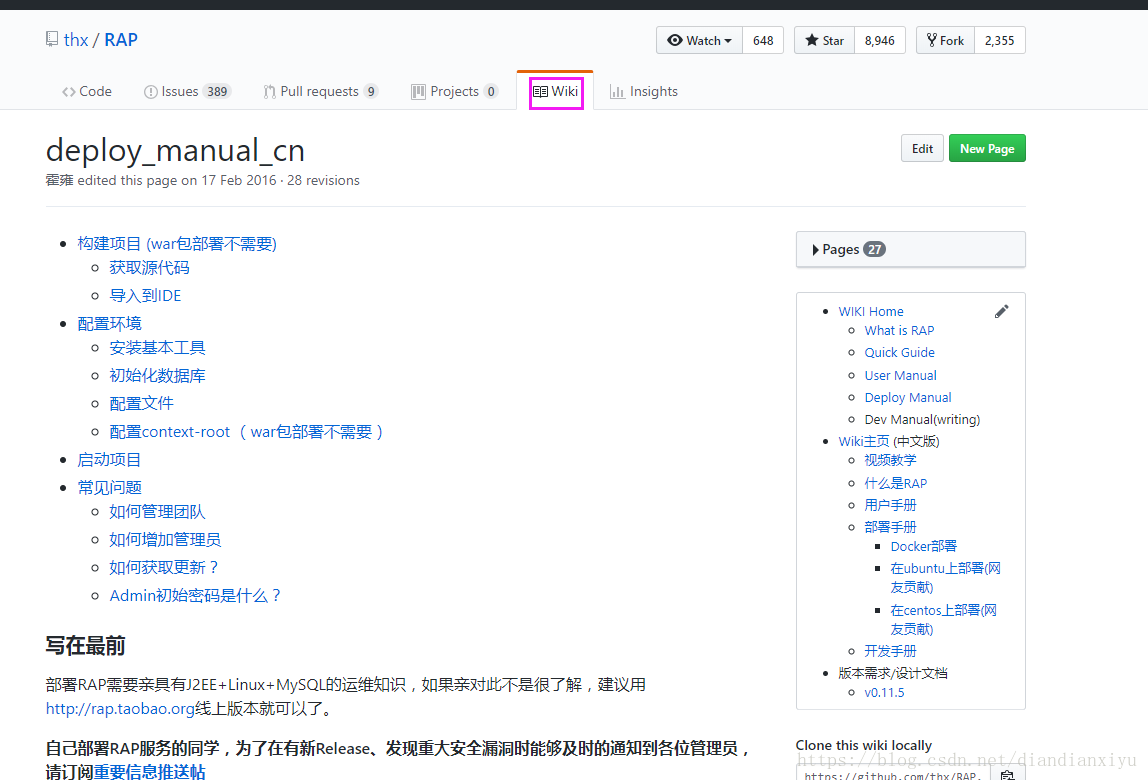The height and width of the screenshot is (780, 1148).
Task: Open 什么是RAP sidebar link
Action: [895, 483]
